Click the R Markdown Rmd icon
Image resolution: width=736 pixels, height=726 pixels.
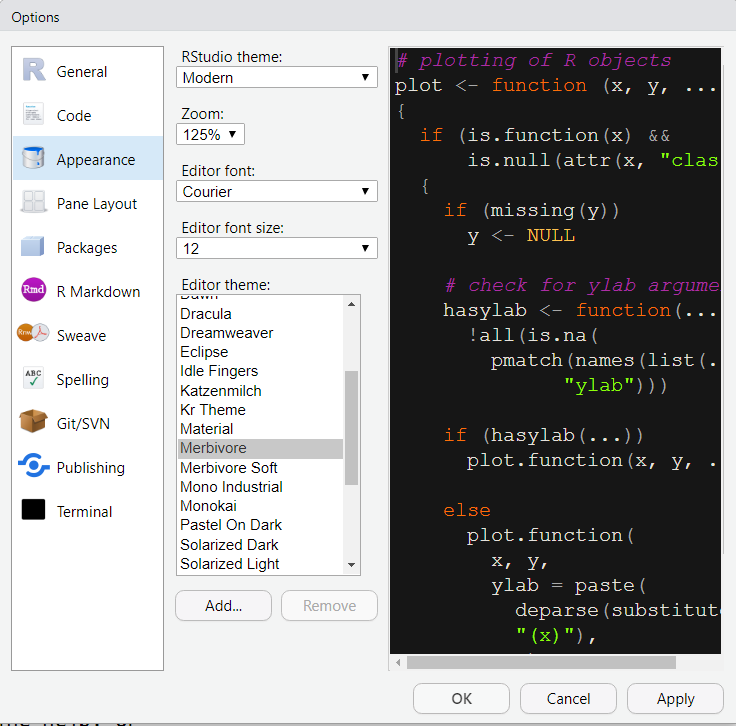[34, 291]
